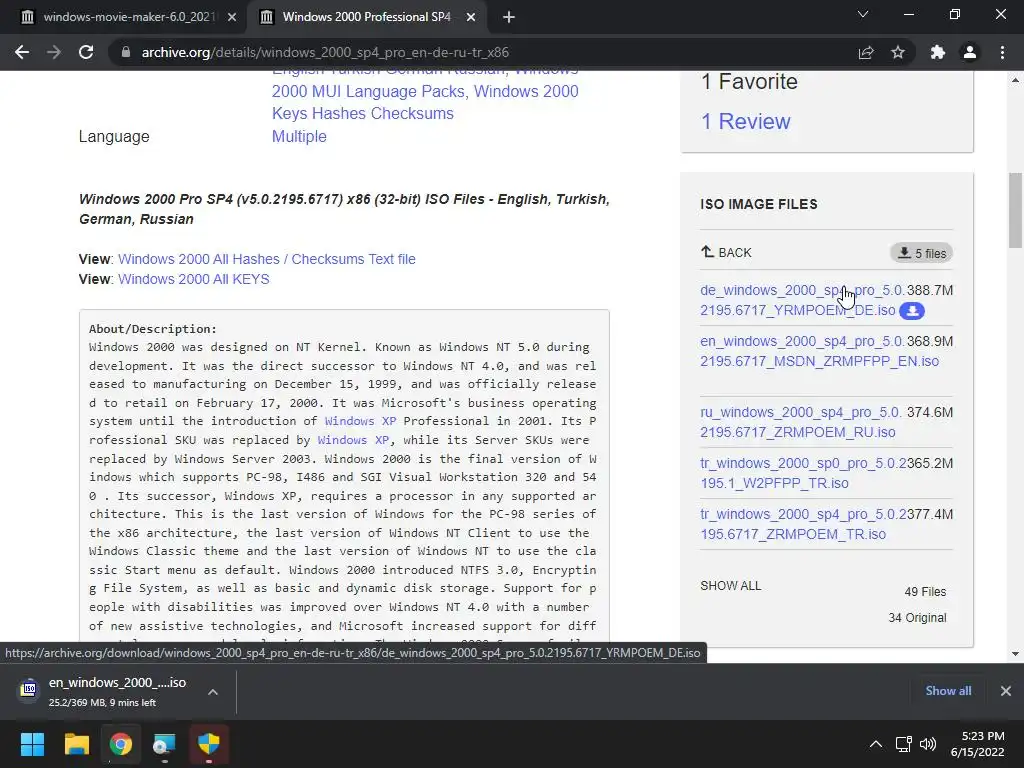
Task: Open ru_windows_2000_sp4_pro RU.iso link
Action: pos(801,422)
